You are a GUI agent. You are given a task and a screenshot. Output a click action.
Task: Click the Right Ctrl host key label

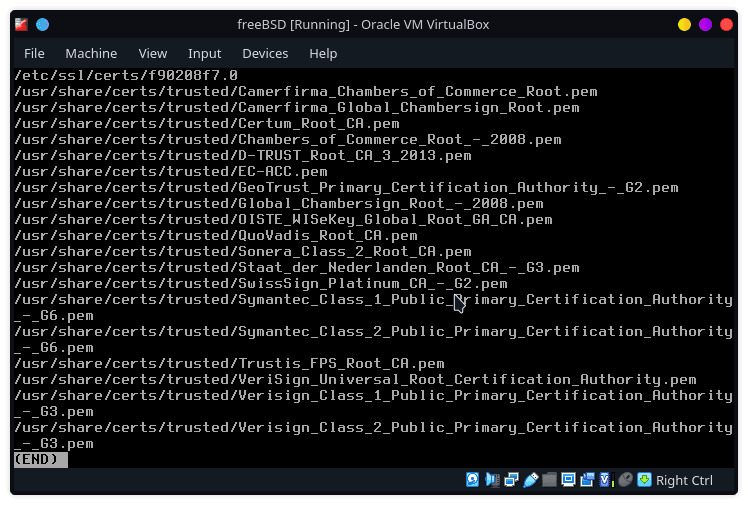[684, 480]
